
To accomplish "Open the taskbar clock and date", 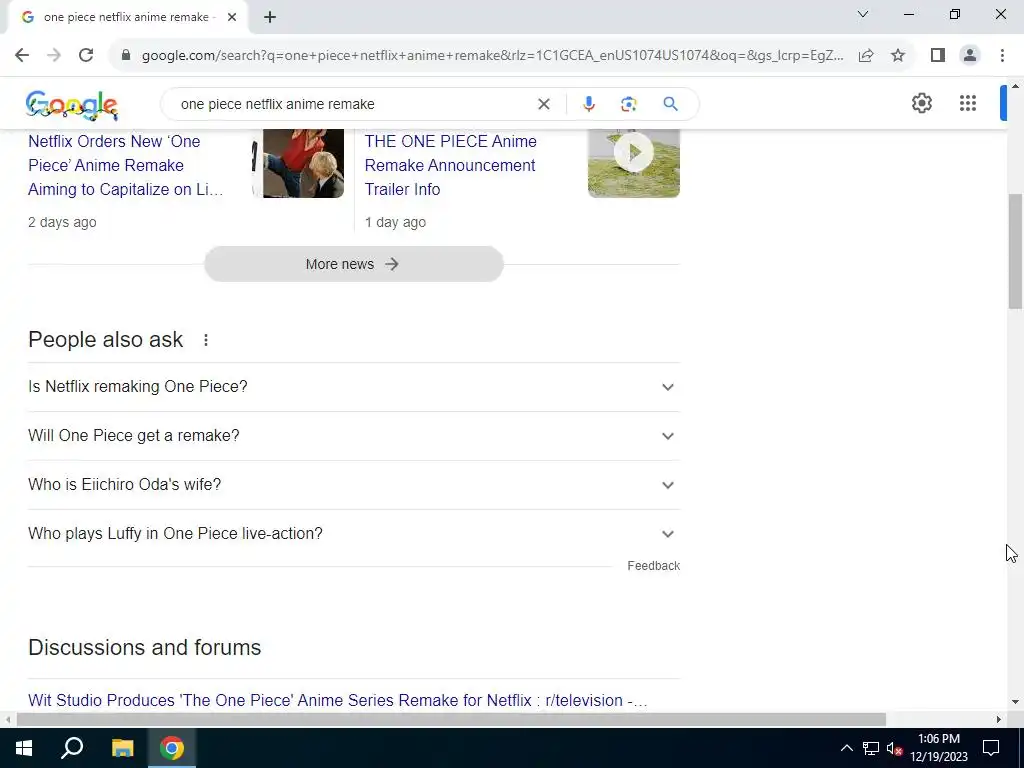I will click(938, 748).
